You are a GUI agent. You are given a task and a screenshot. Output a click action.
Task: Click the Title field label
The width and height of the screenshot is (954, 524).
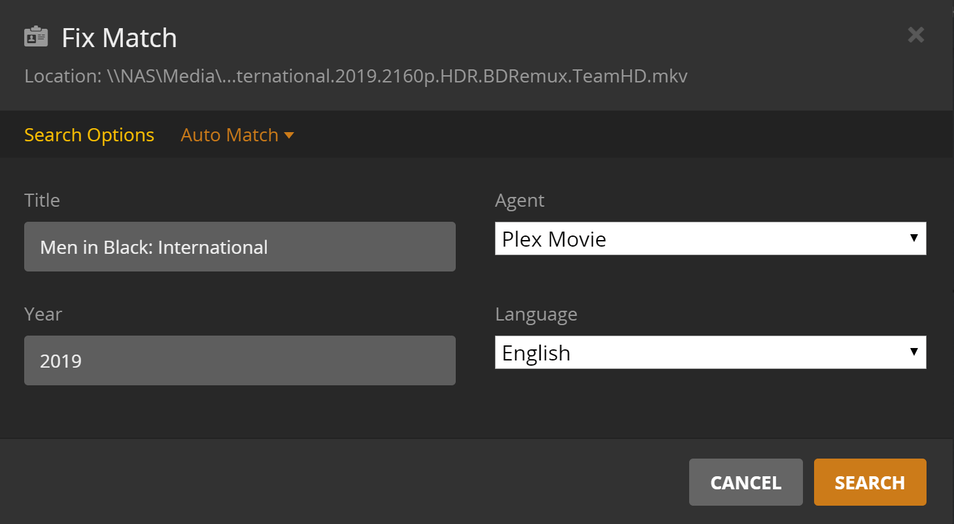42,201
